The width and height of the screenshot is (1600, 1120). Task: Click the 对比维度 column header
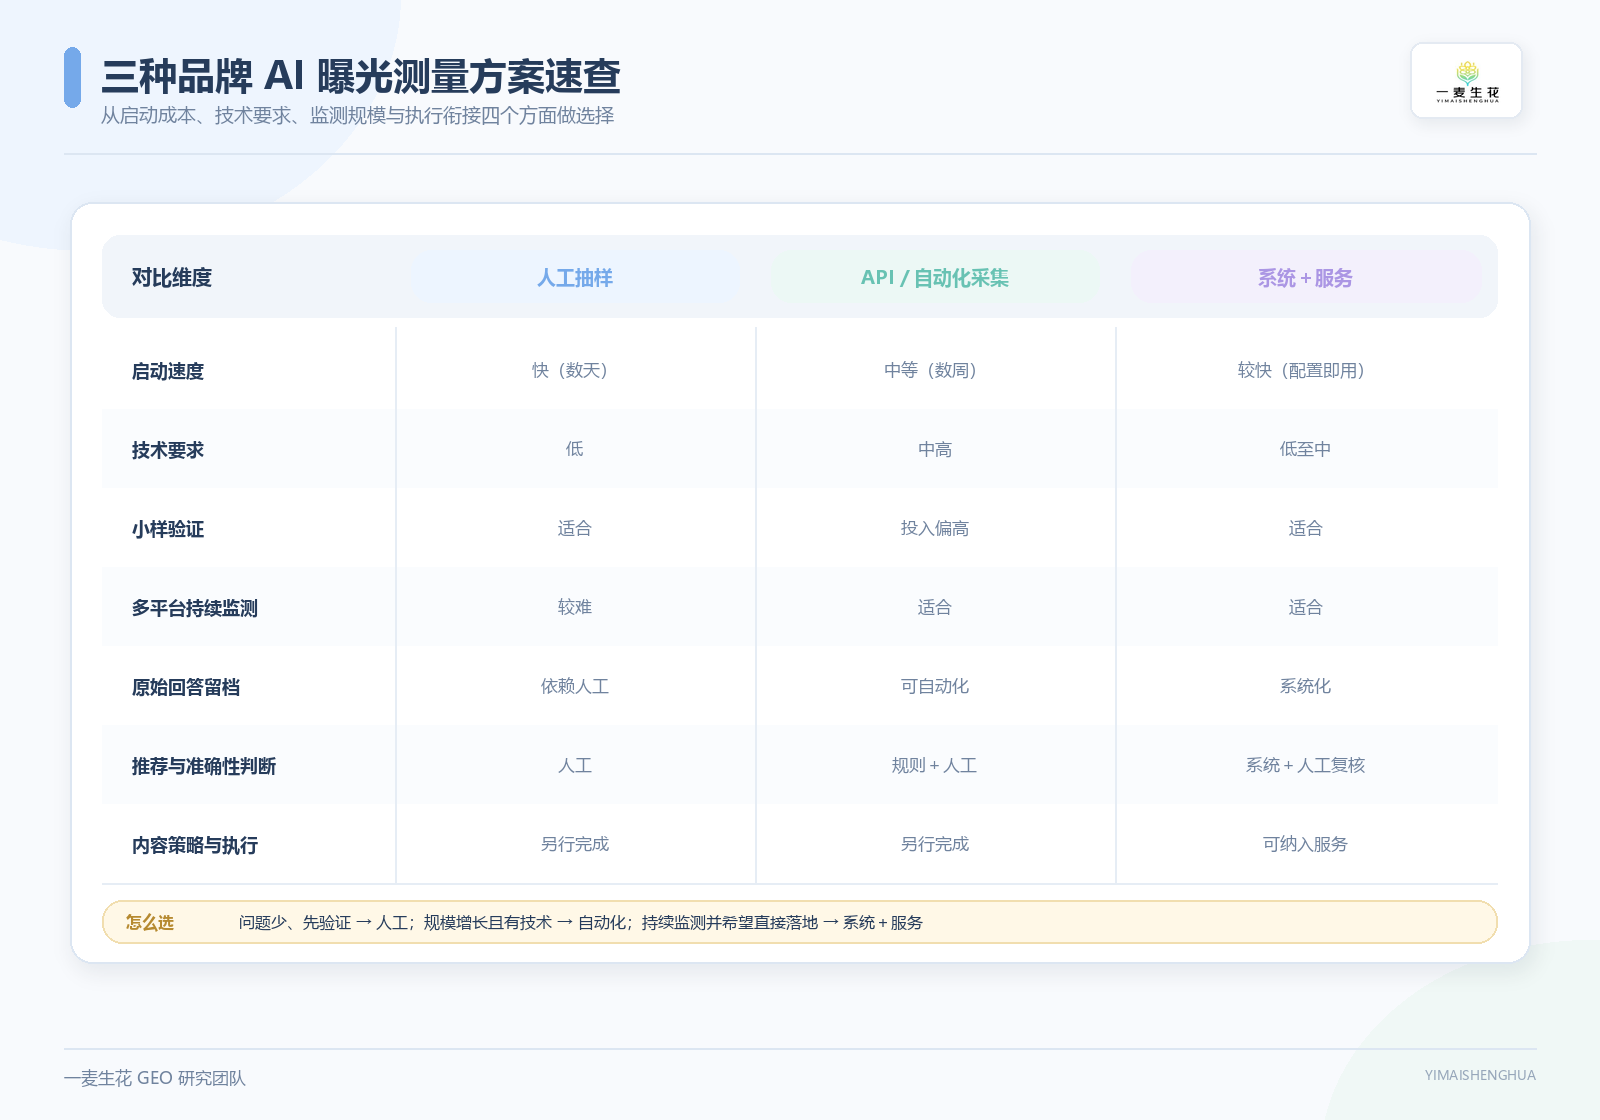[x=172, y=278]
